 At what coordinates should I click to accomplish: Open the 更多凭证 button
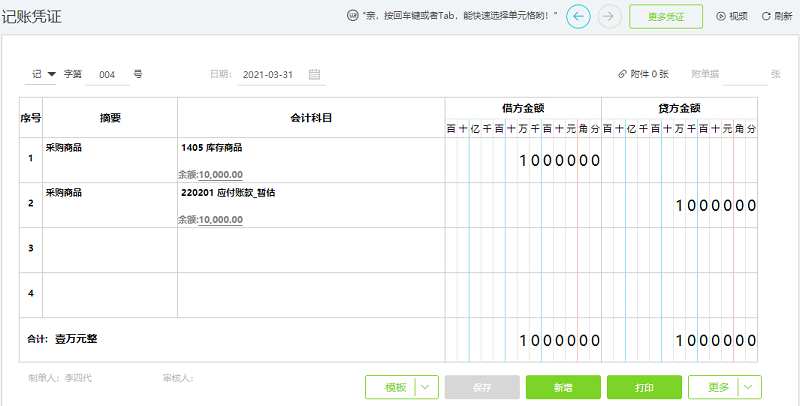click(x=666, y=17)
